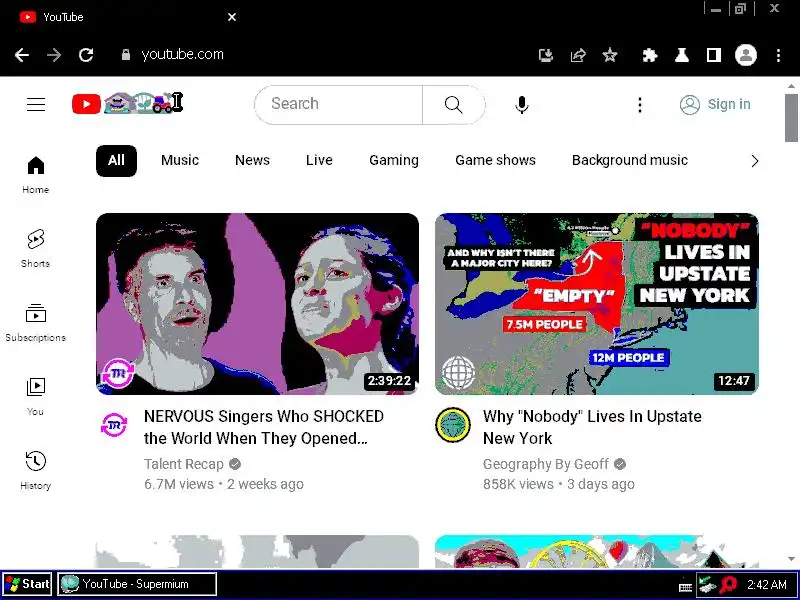Open the browser profile avatar

[745, 55]
